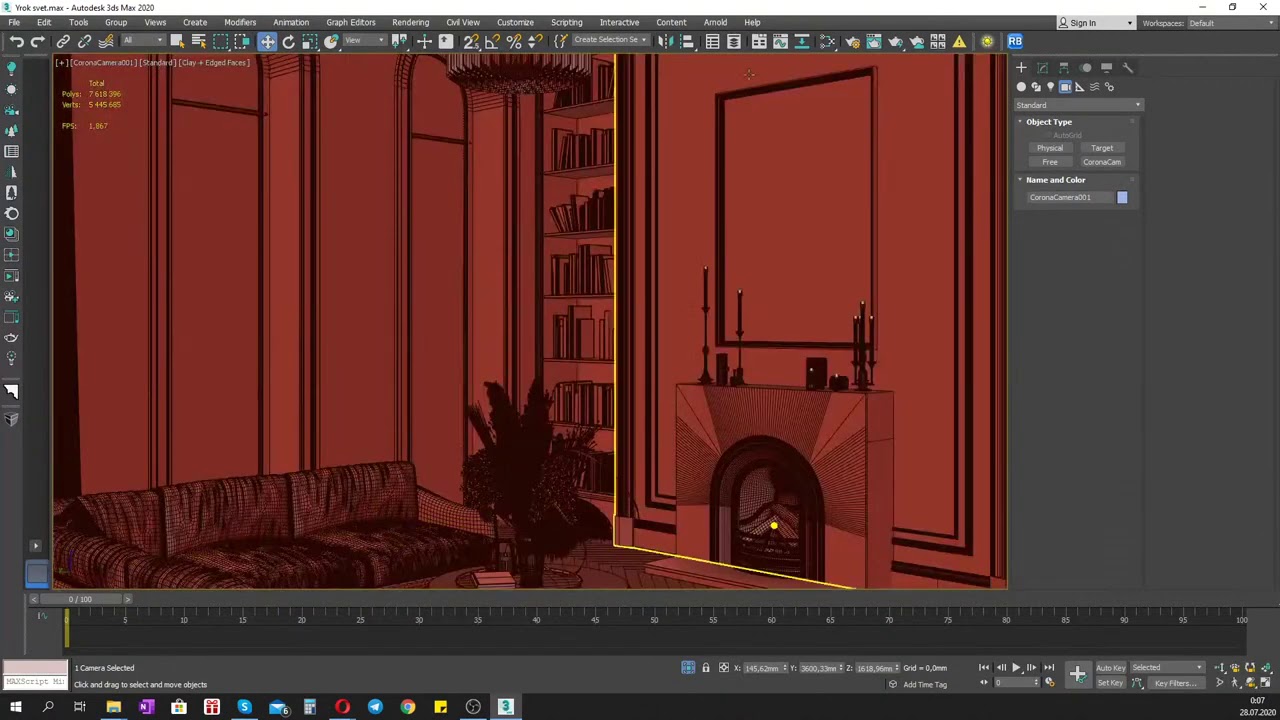Image resolution: width=1280 pixels, height=720 pixels.
Task: Activate the Select and Link tool
Action: (x=63, y=41)
